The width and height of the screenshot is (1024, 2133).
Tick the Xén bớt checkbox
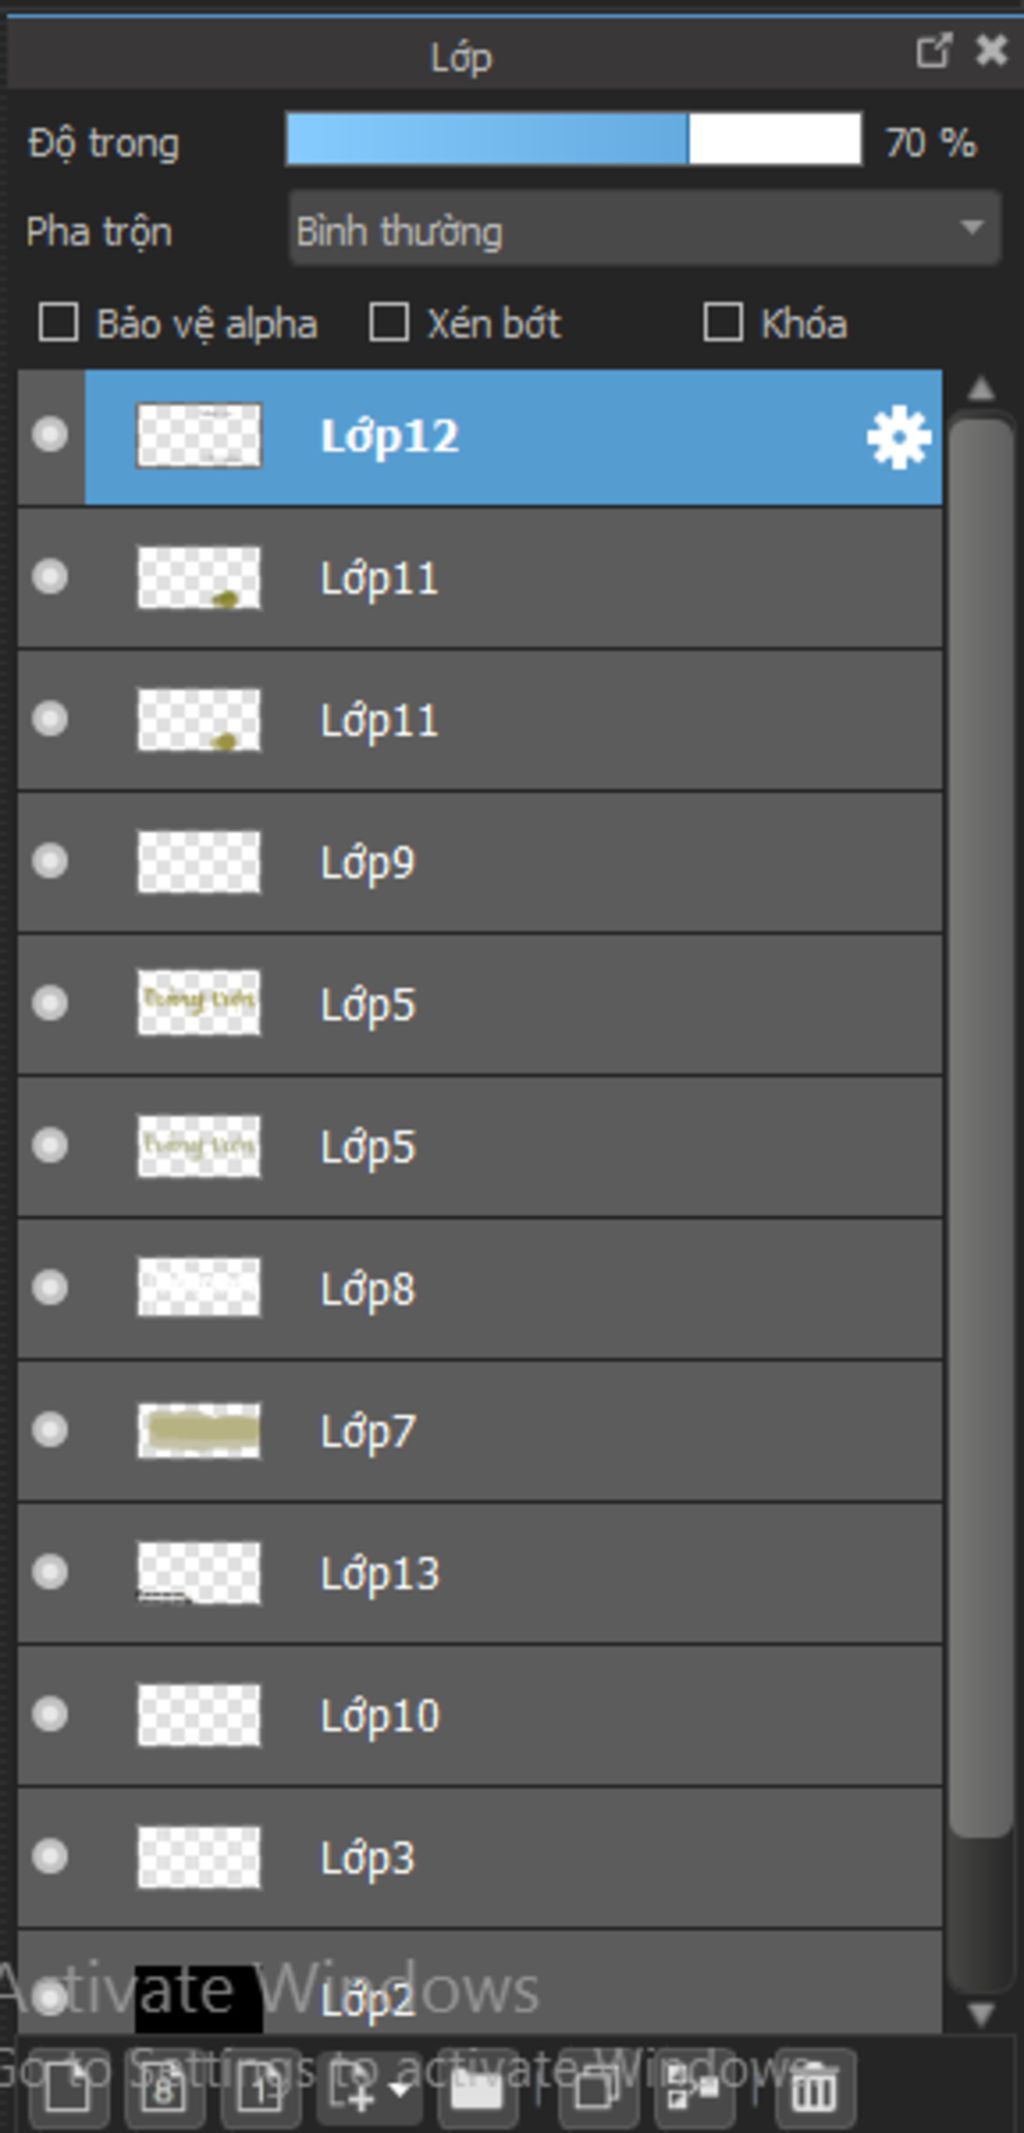389,323
